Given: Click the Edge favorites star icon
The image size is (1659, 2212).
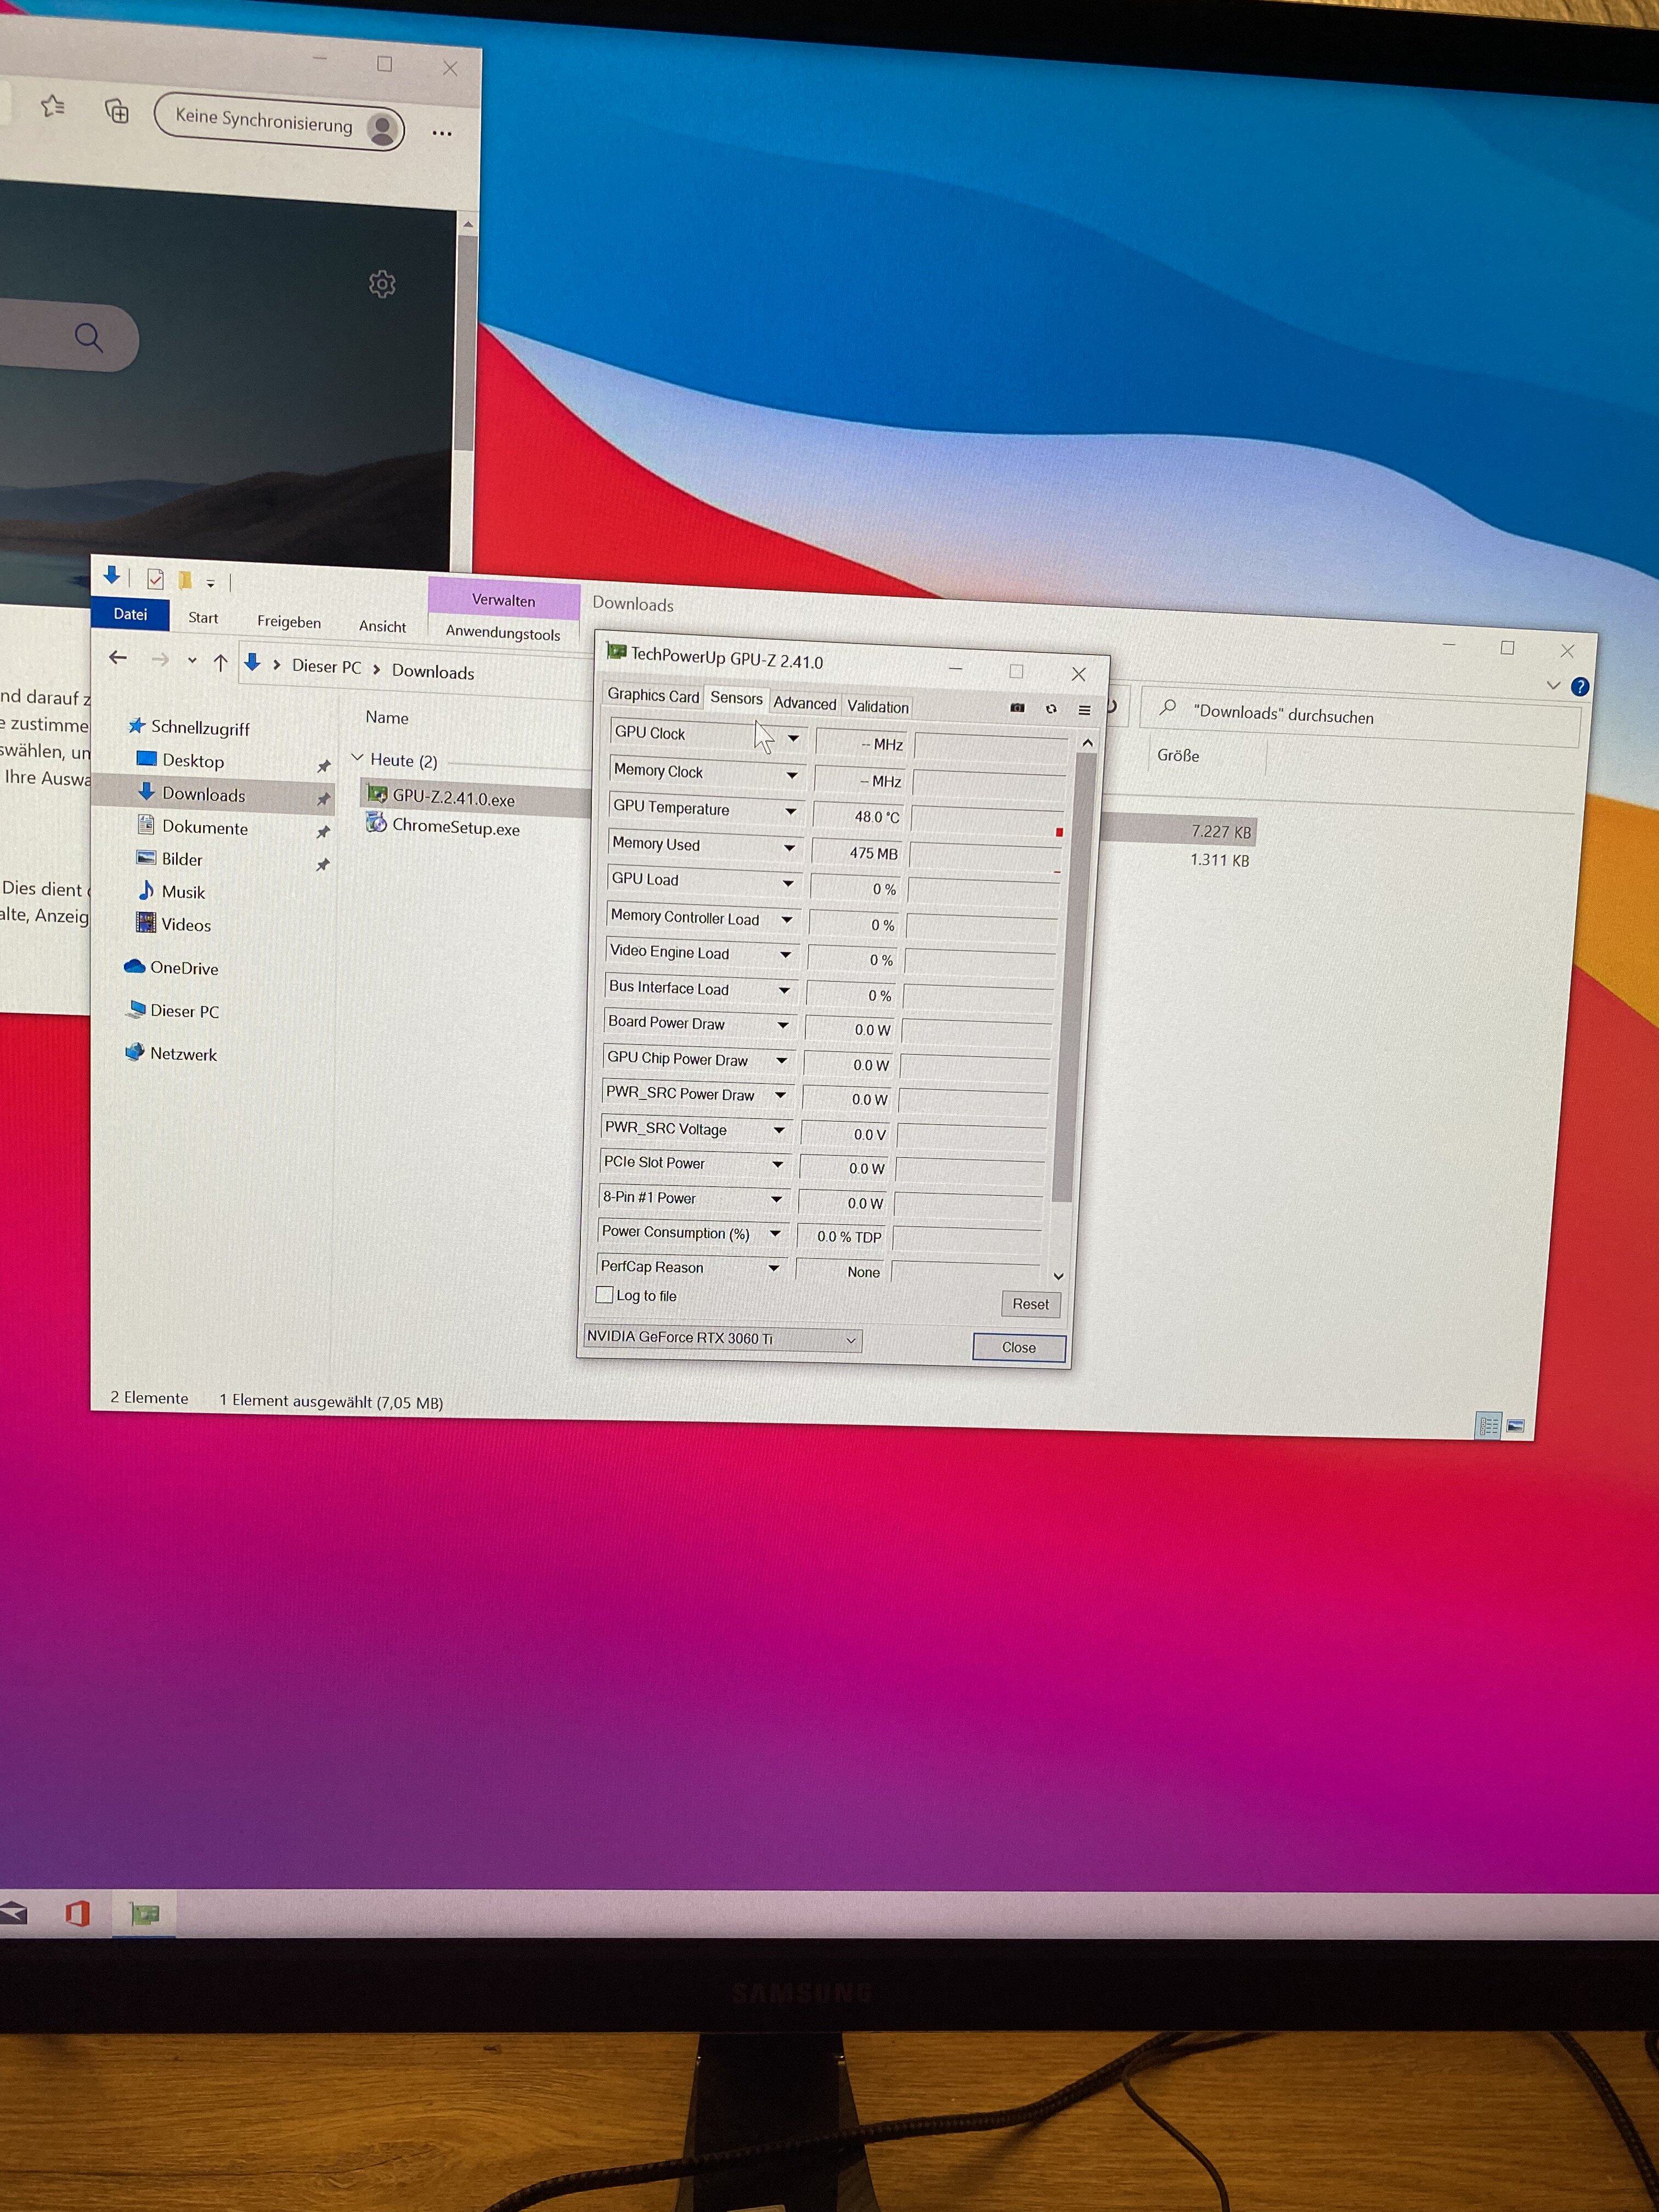Looking at the screenshot, I should coord(53,106).
